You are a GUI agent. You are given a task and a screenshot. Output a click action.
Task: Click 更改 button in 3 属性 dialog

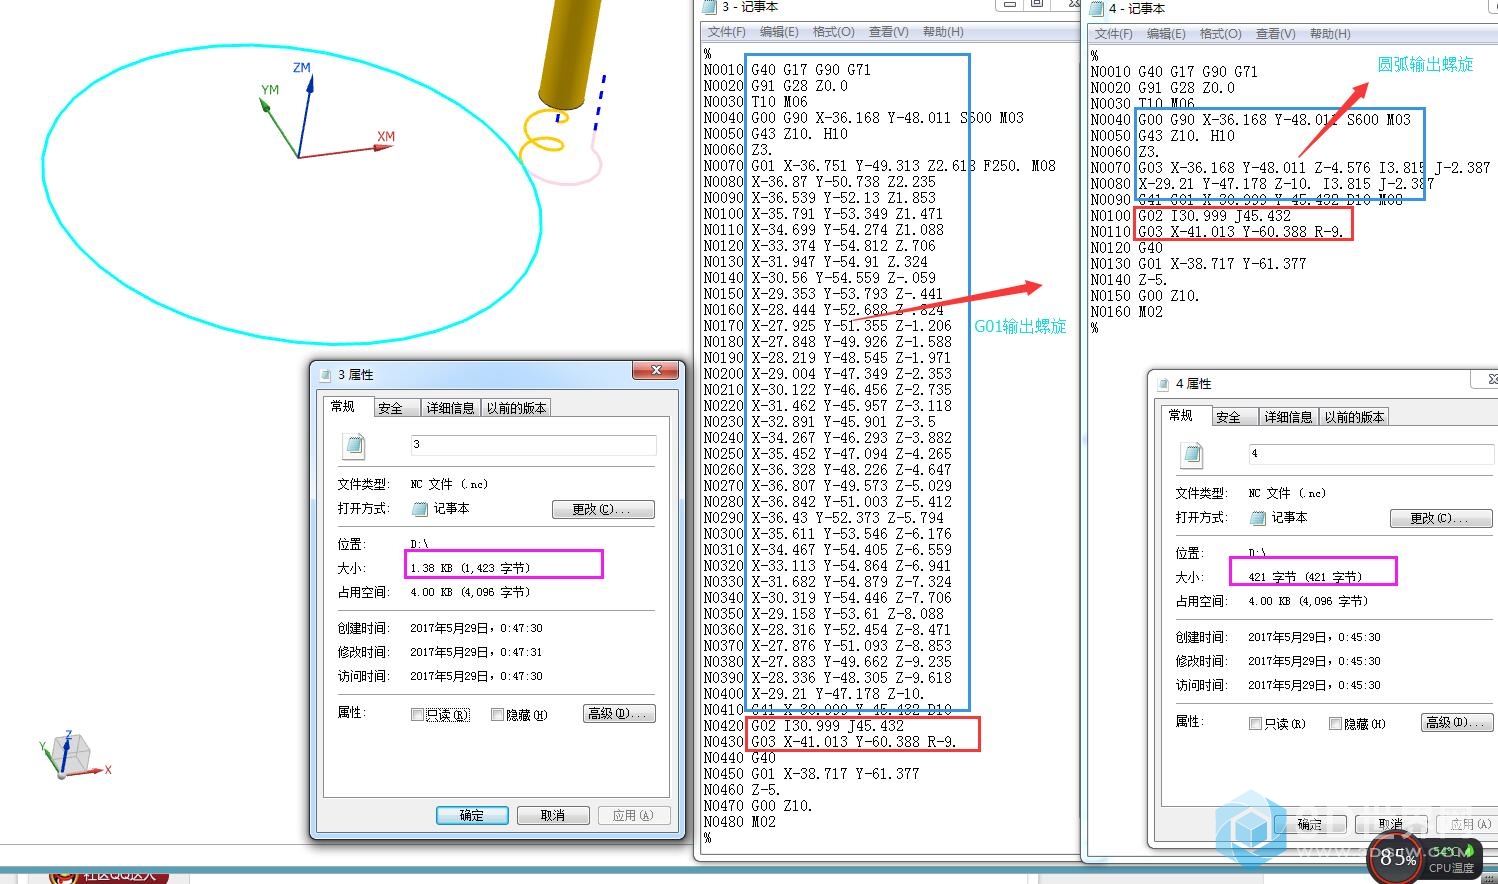(x=603, y=509)
